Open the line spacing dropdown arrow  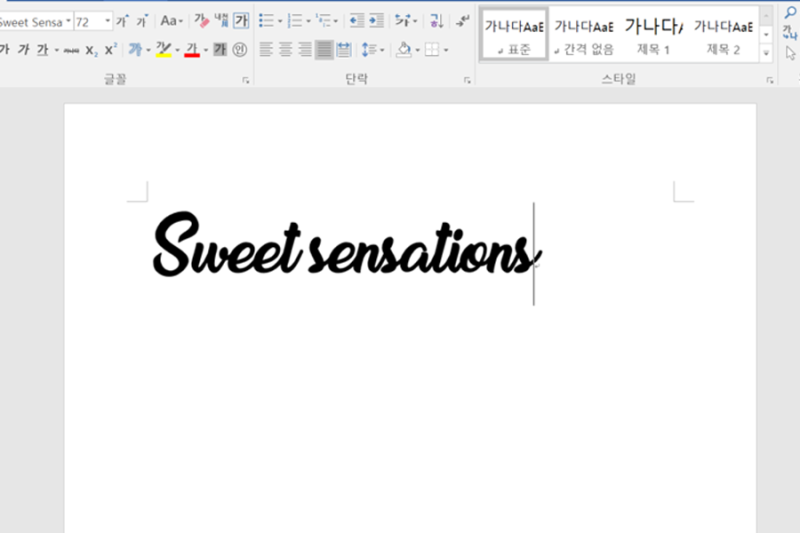382,50
